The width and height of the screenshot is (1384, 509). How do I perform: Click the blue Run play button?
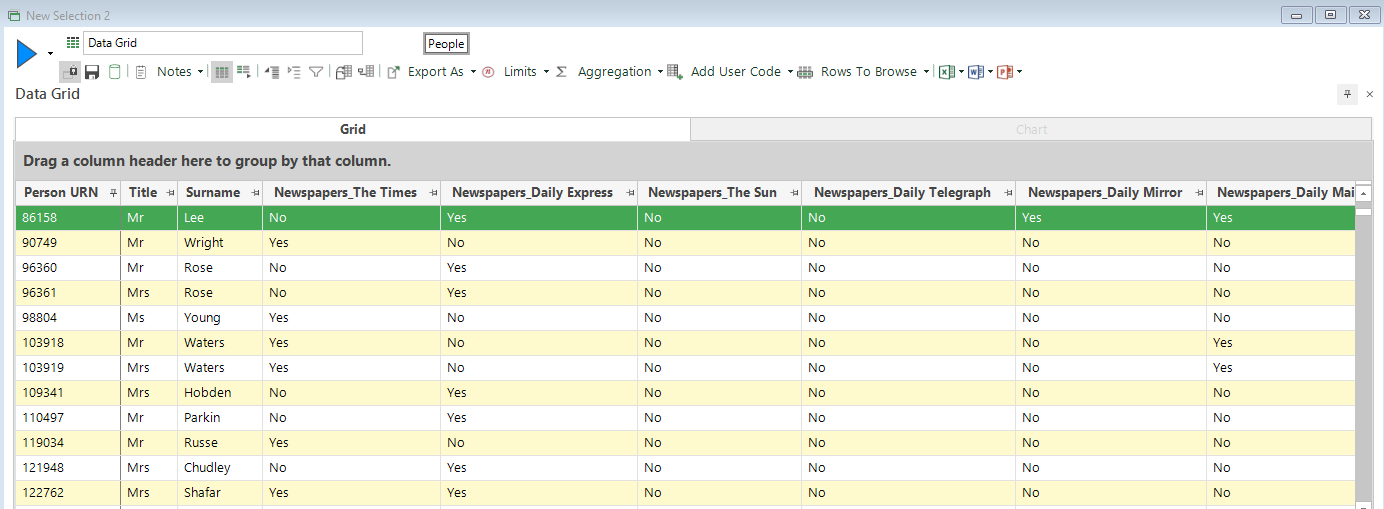[27, 53]
